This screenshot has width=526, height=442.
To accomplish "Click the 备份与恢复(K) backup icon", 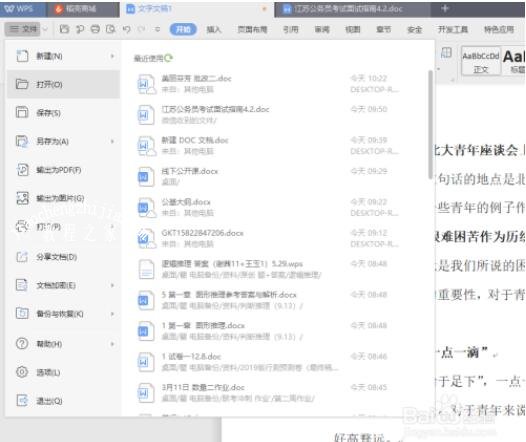I will 22,314.
